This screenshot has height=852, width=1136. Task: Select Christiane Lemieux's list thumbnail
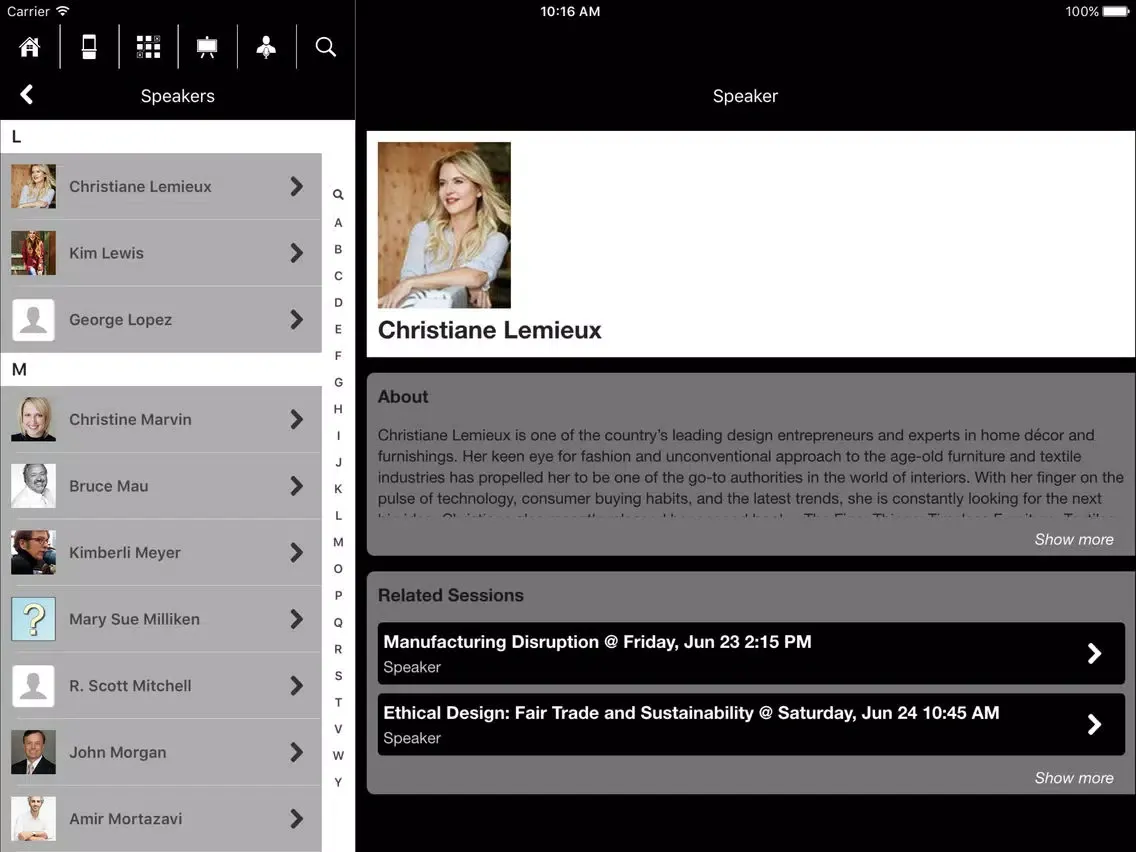coord(33,186)
